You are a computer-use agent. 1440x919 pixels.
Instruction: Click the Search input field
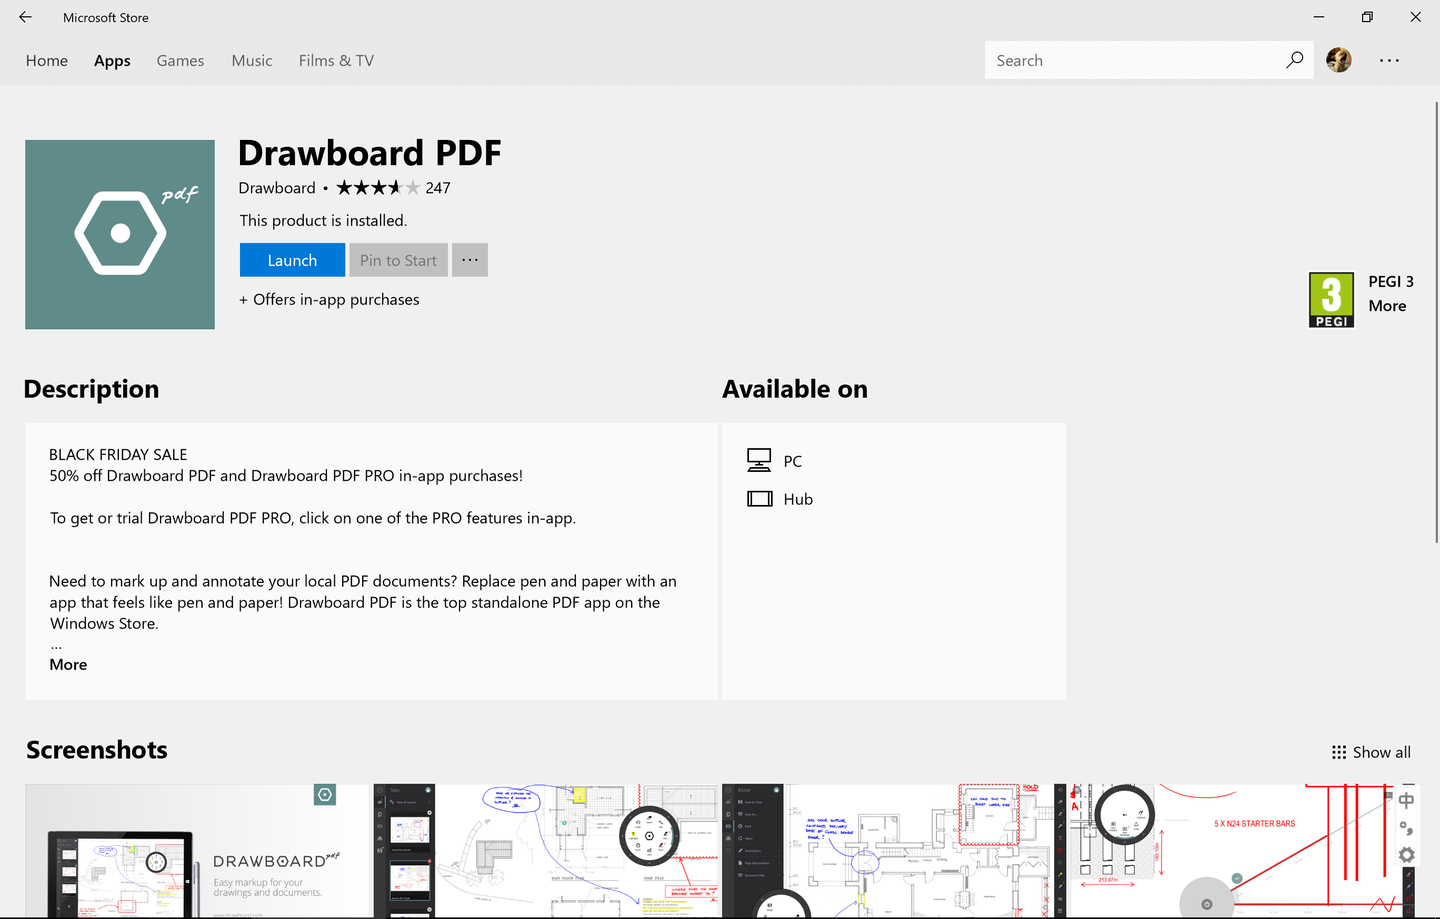(1120, 59)
